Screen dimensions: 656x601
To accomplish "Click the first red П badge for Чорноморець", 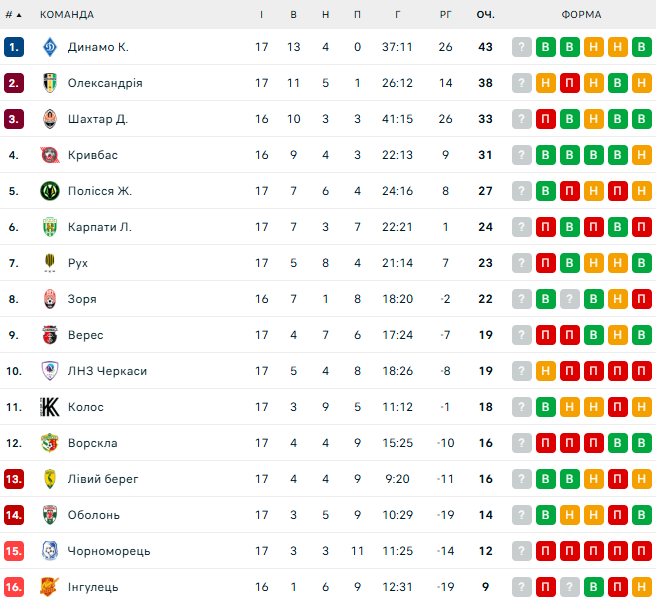I will pos(545,551).
